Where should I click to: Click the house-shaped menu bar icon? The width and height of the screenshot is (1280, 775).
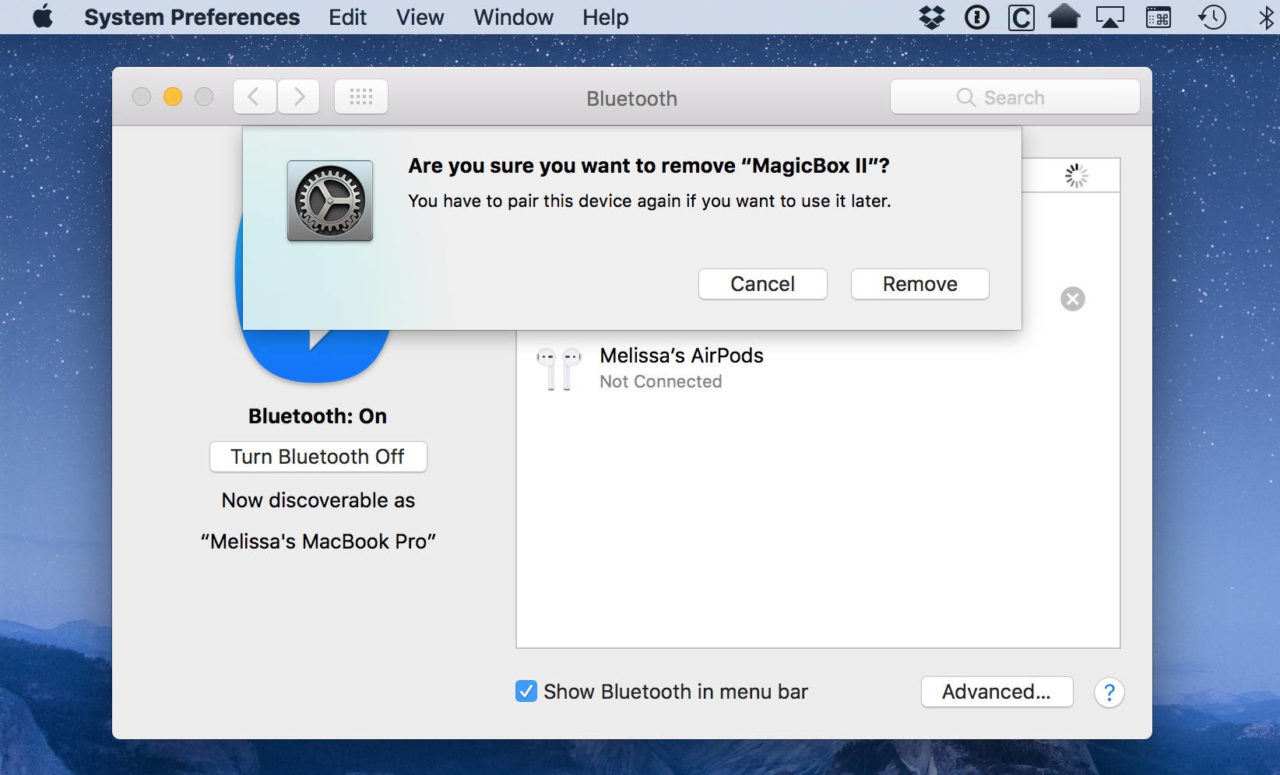1064,17
